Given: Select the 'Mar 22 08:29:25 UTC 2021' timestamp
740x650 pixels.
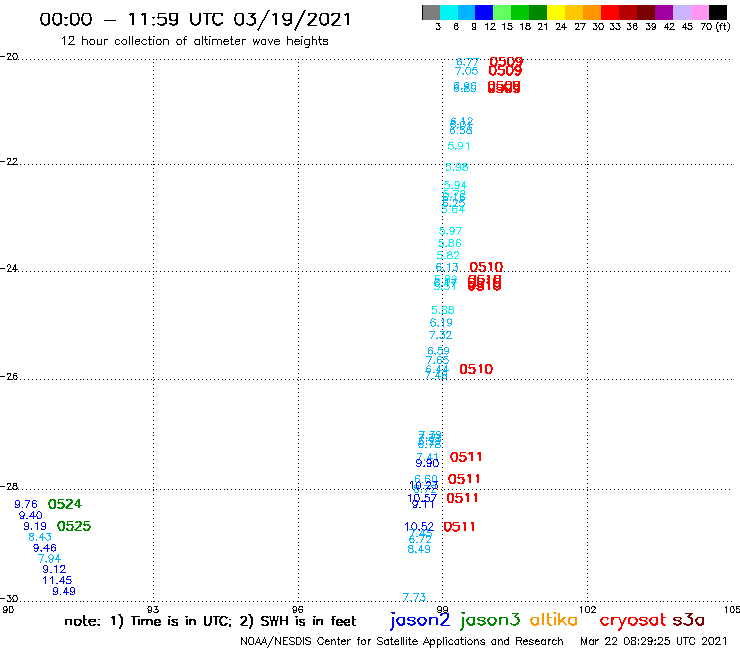Looking at the screenshot, I should [x=654, y=641].
